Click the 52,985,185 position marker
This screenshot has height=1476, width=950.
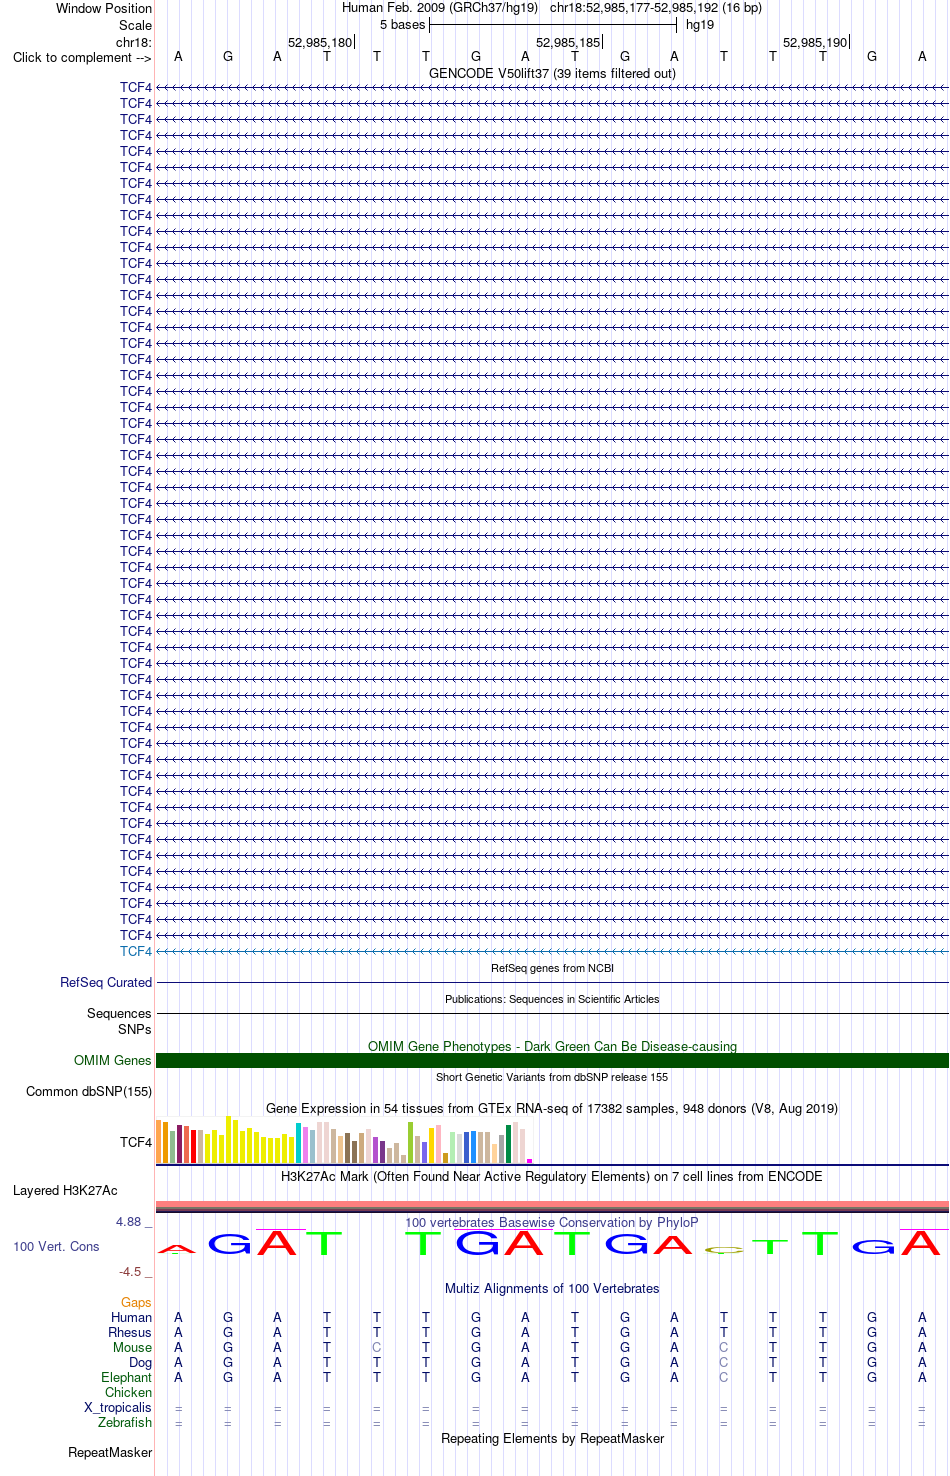pos(568,42)
